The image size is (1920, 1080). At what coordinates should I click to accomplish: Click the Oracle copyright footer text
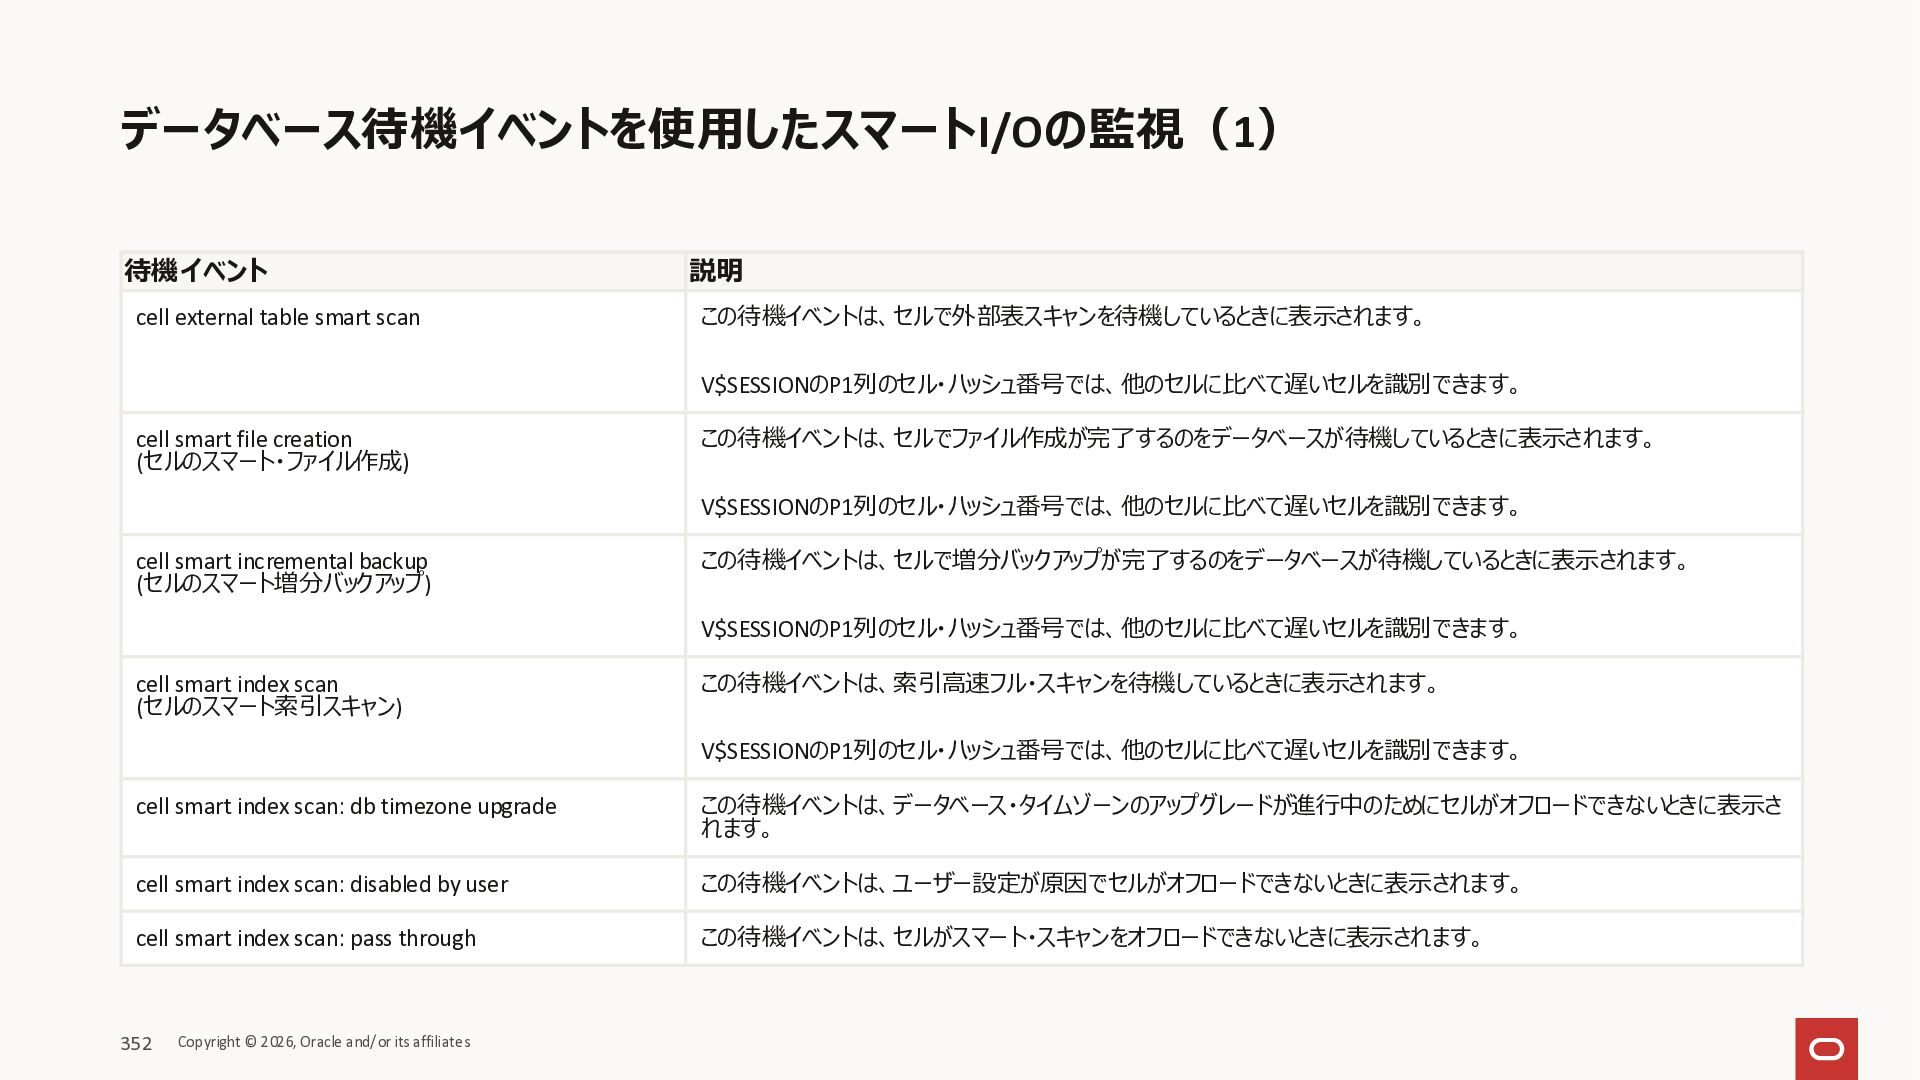(x=324, y=1042)
